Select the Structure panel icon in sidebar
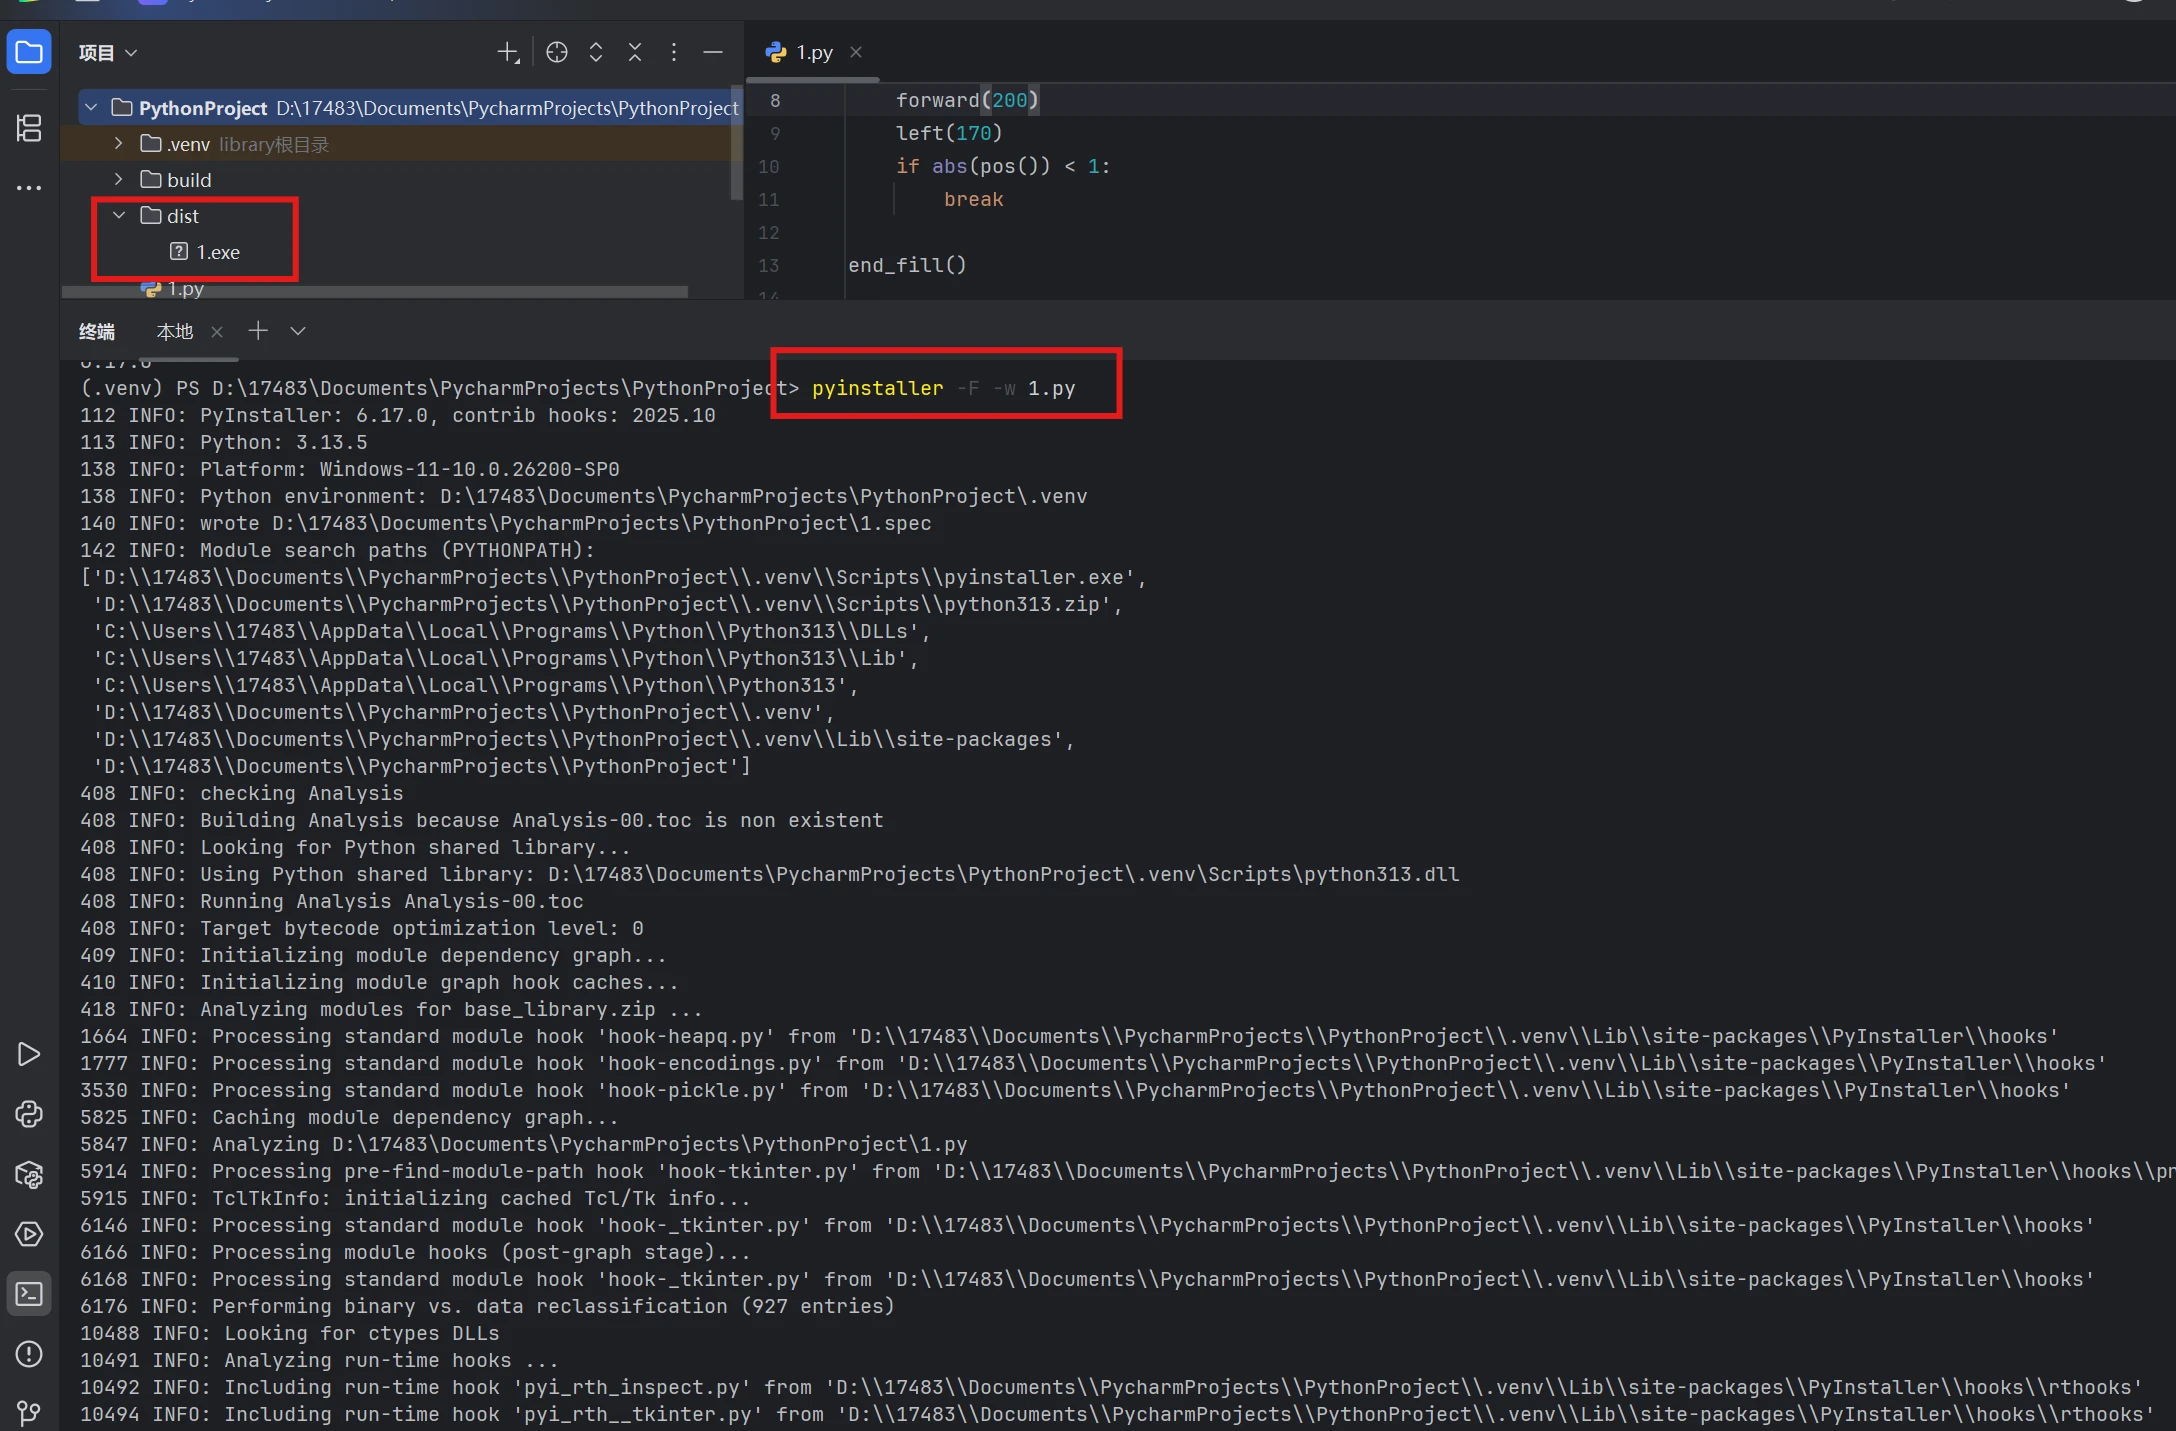 pyautogui.click(x=29, y=128)
